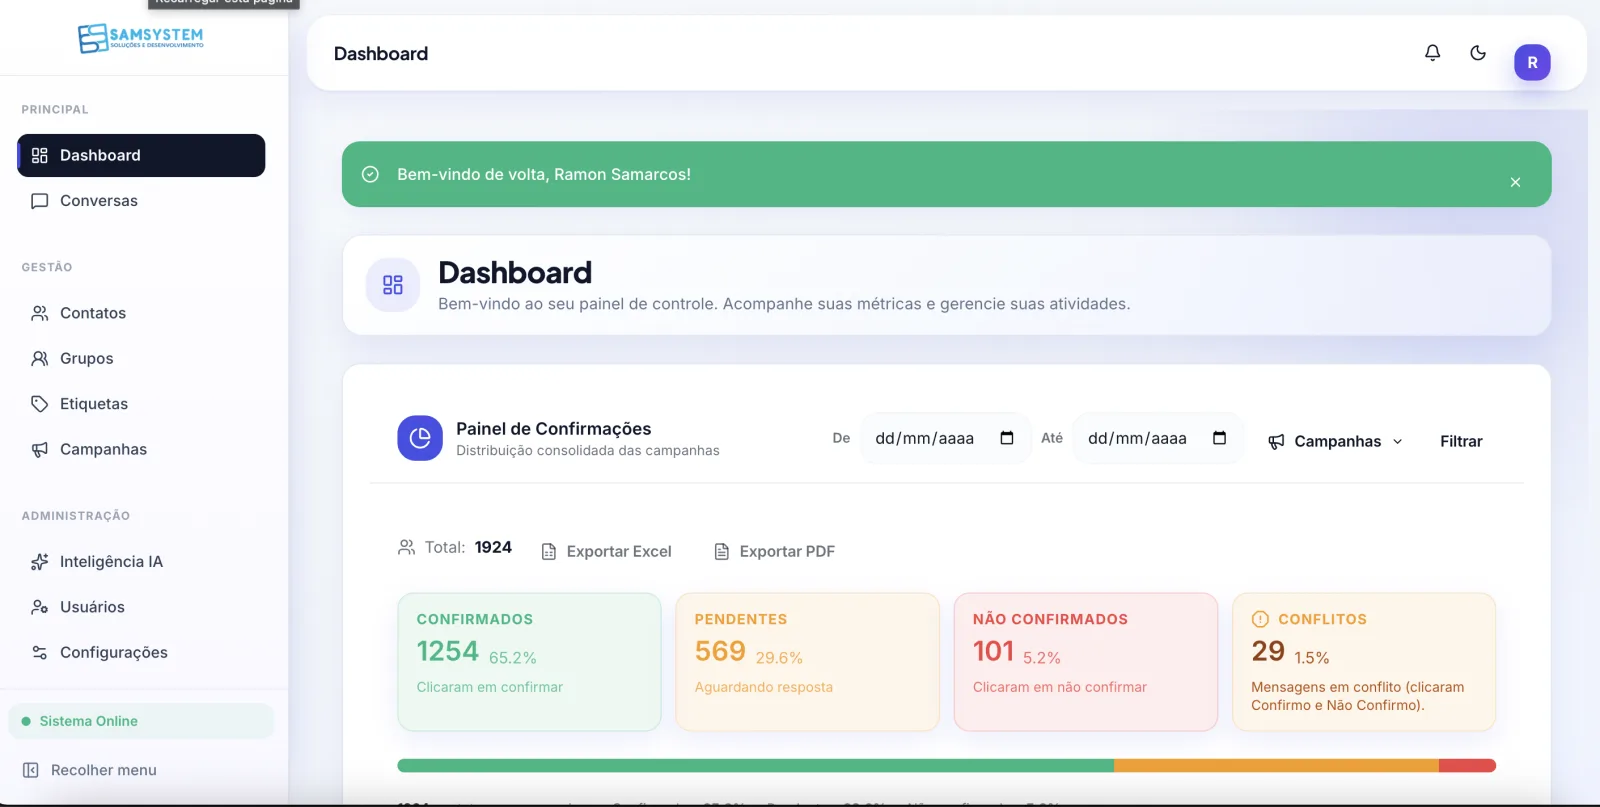Click the Grupos people icon
This screenshot has width=1600, height=807.
click(x=40, y=358)
